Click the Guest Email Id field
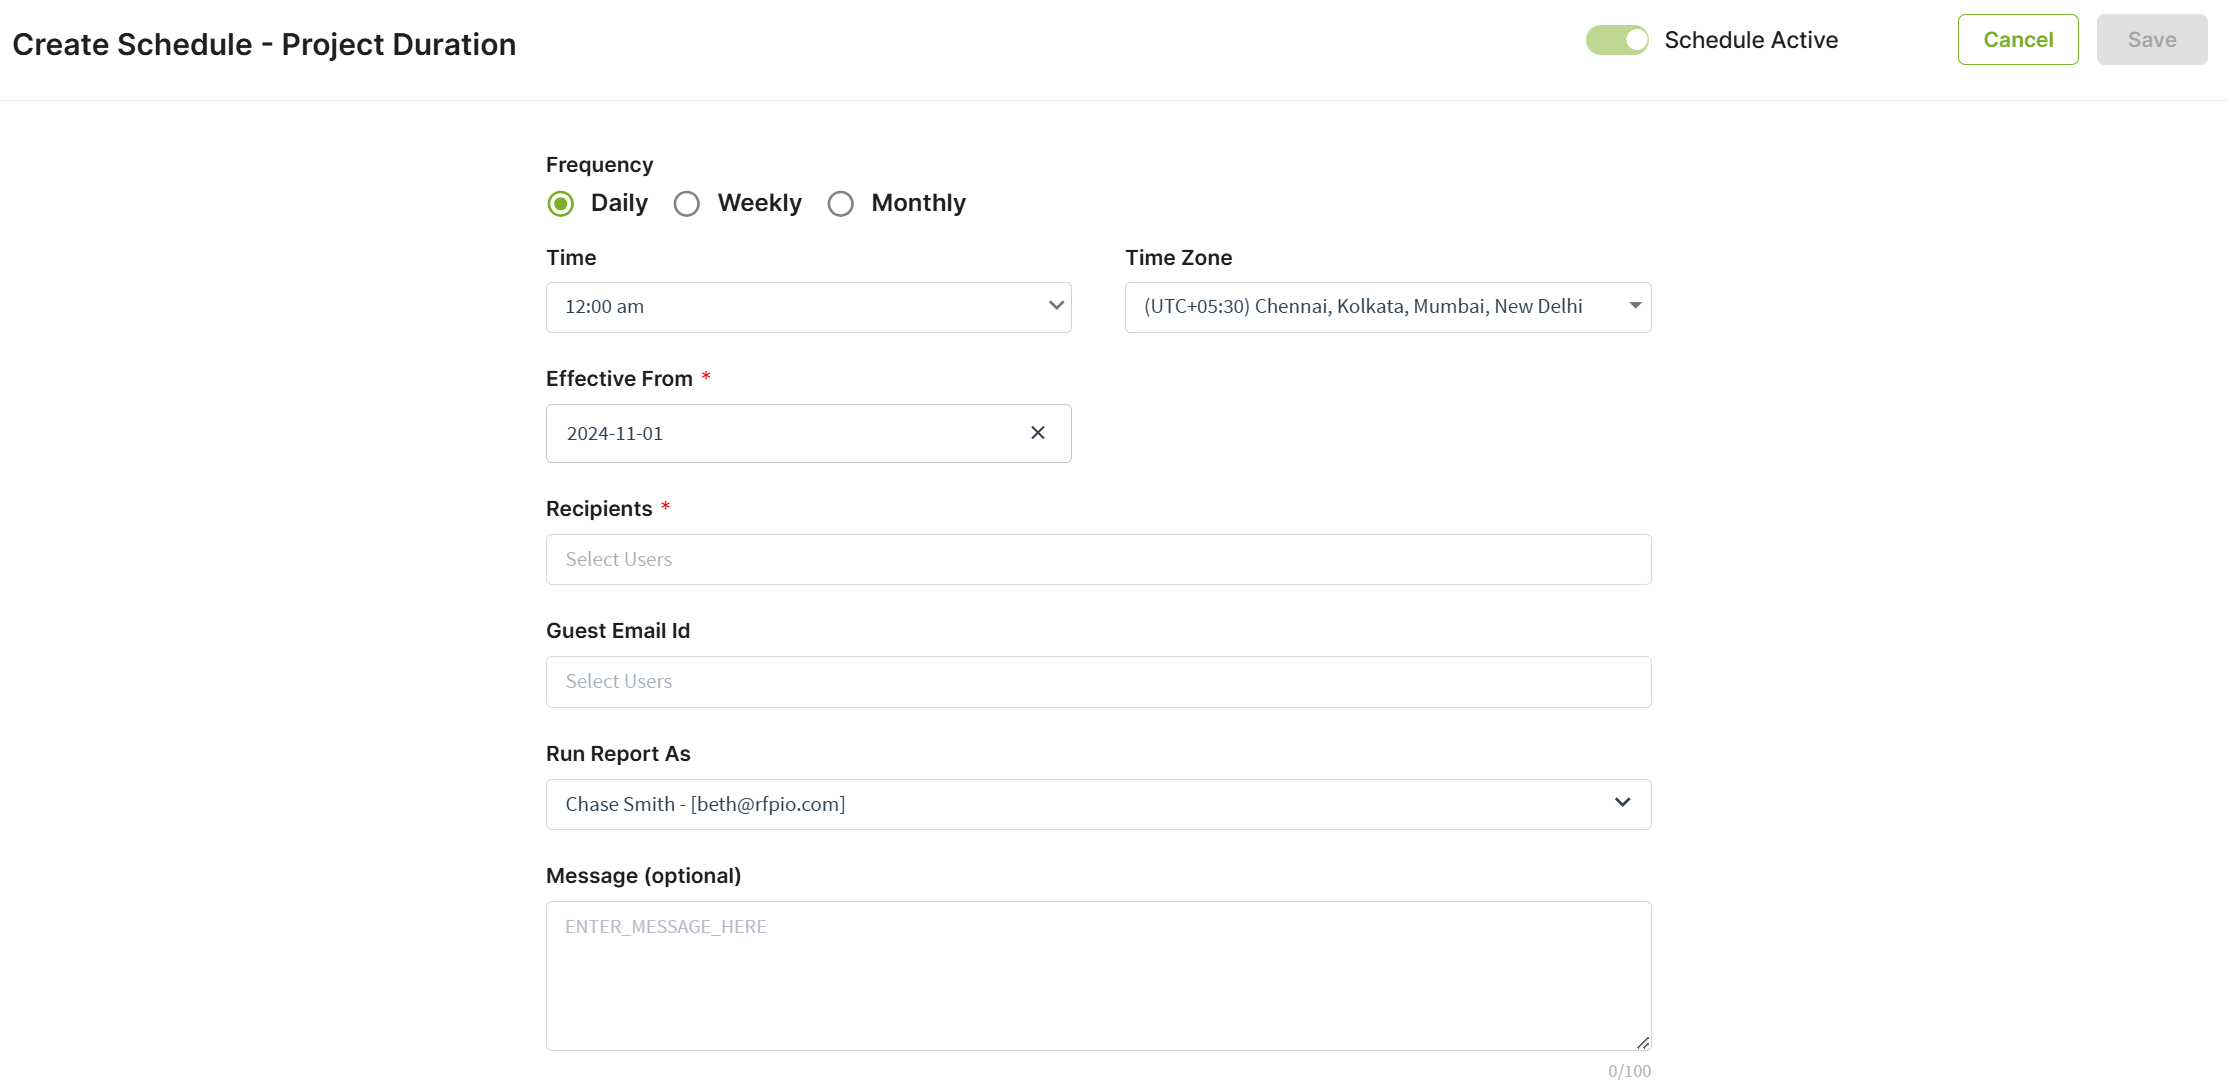 [x=1098, y=682]
